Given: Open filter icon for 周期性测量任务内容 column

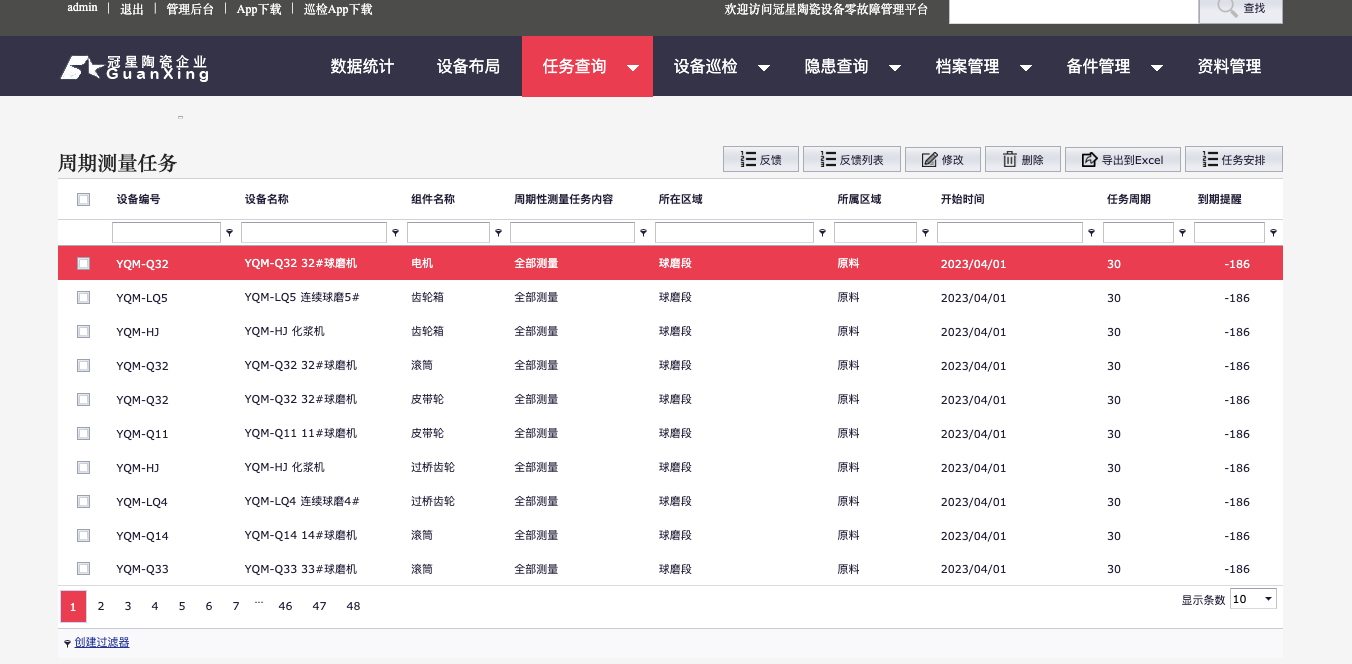Looking at the screenshot, I should (644, 233).
